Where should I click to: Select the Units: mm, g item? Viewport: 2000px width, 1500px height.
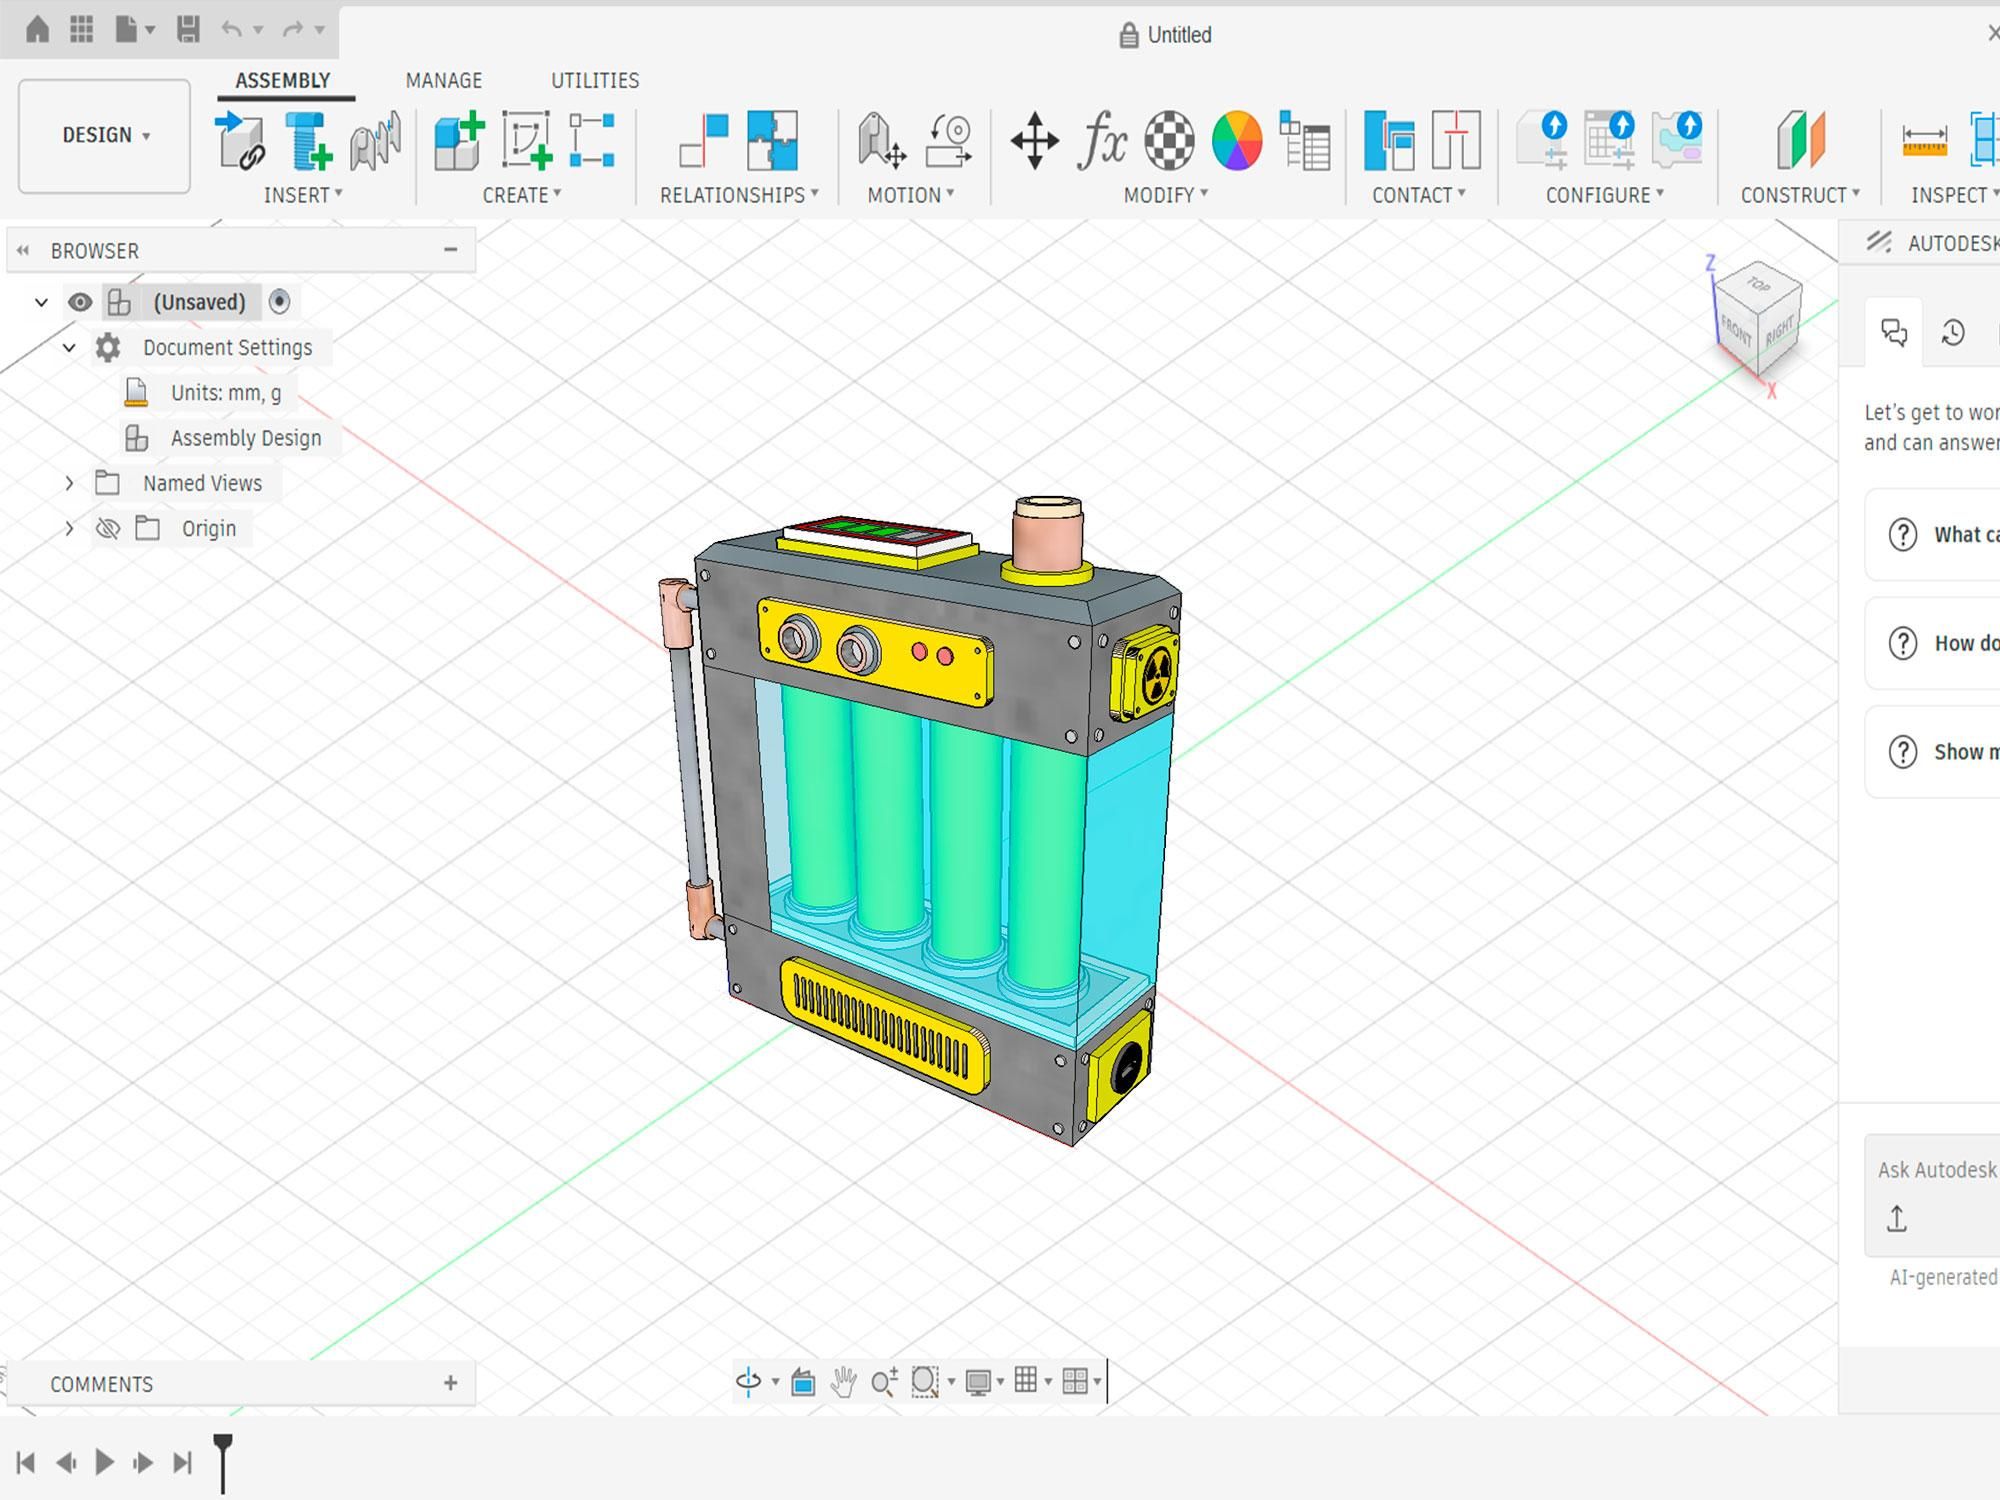point(226,393)
